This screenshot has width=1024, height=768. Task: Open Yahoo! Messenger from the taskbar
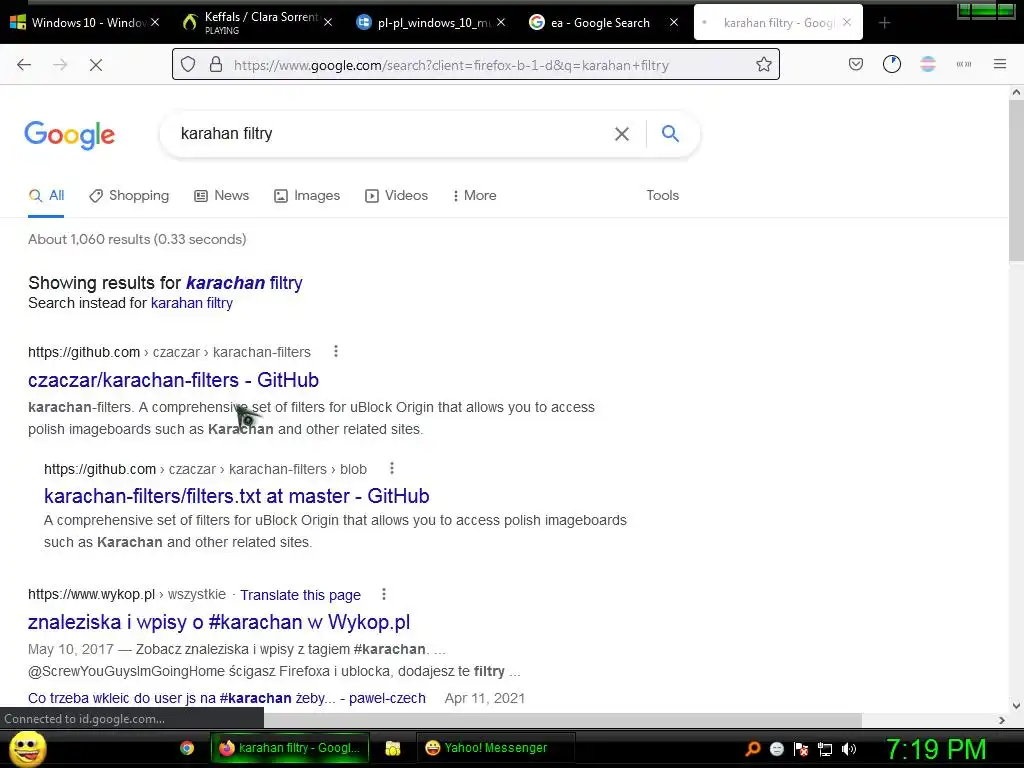click(x=496, y=748)
